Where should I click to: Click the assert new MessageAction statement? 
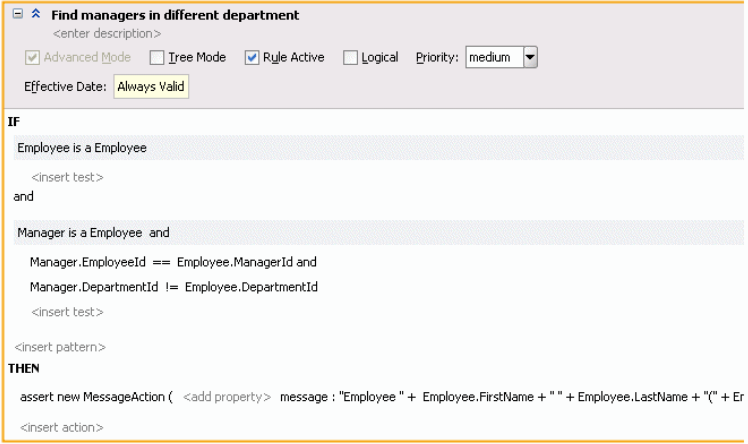pyautogui.click(x=96, y=397)
